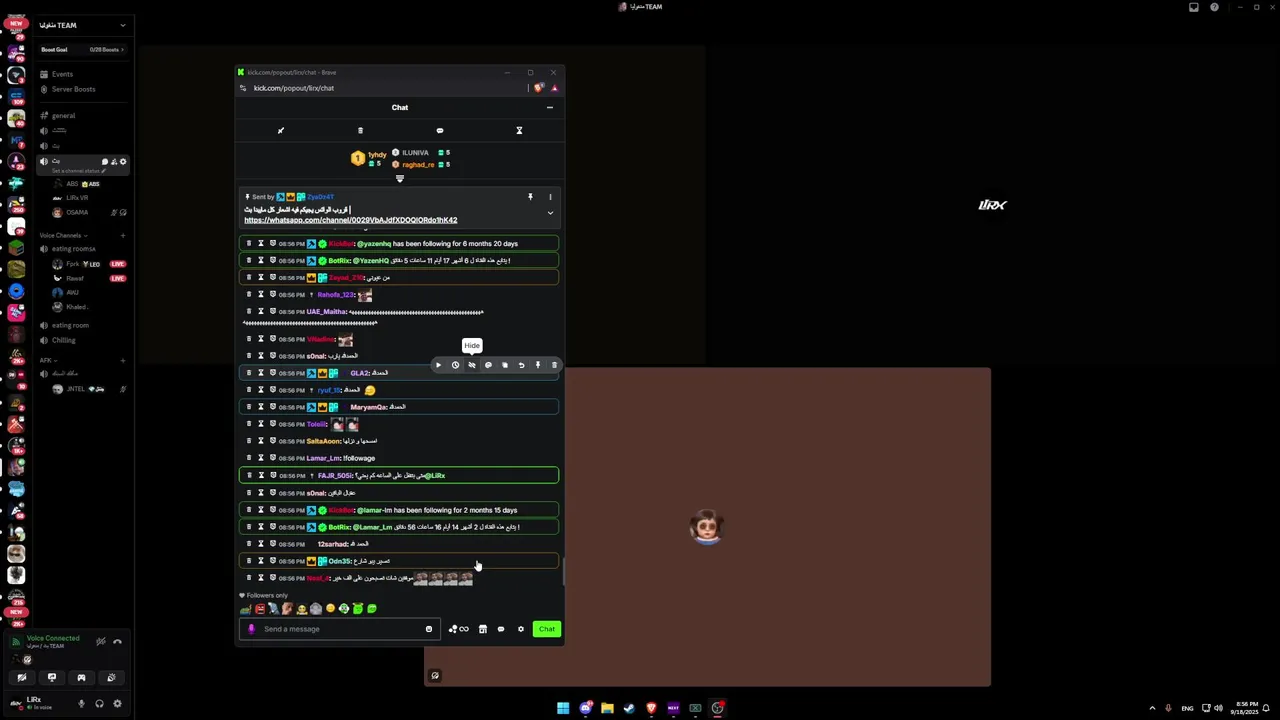Screen dimensions: 1280x720
Task: Unpin the pinned message via pin icon
Action: click(x=530, y=197)
